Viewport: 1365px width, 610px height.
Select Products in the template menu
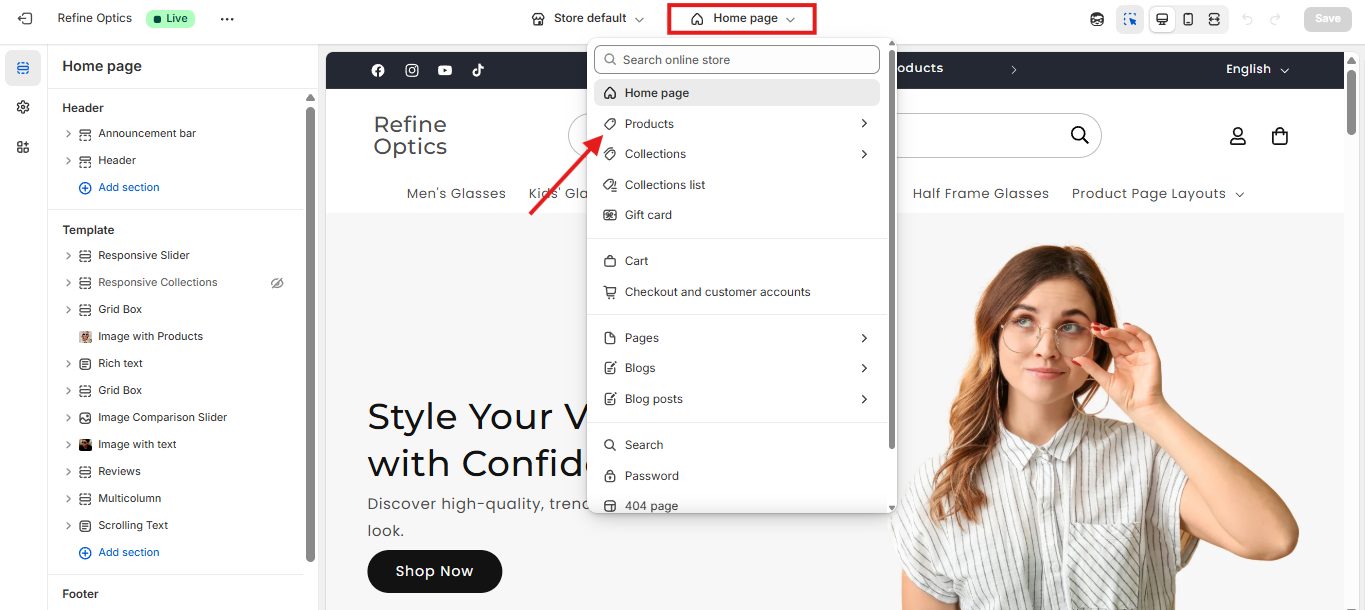pyautogui.click(x=649, y=124)
